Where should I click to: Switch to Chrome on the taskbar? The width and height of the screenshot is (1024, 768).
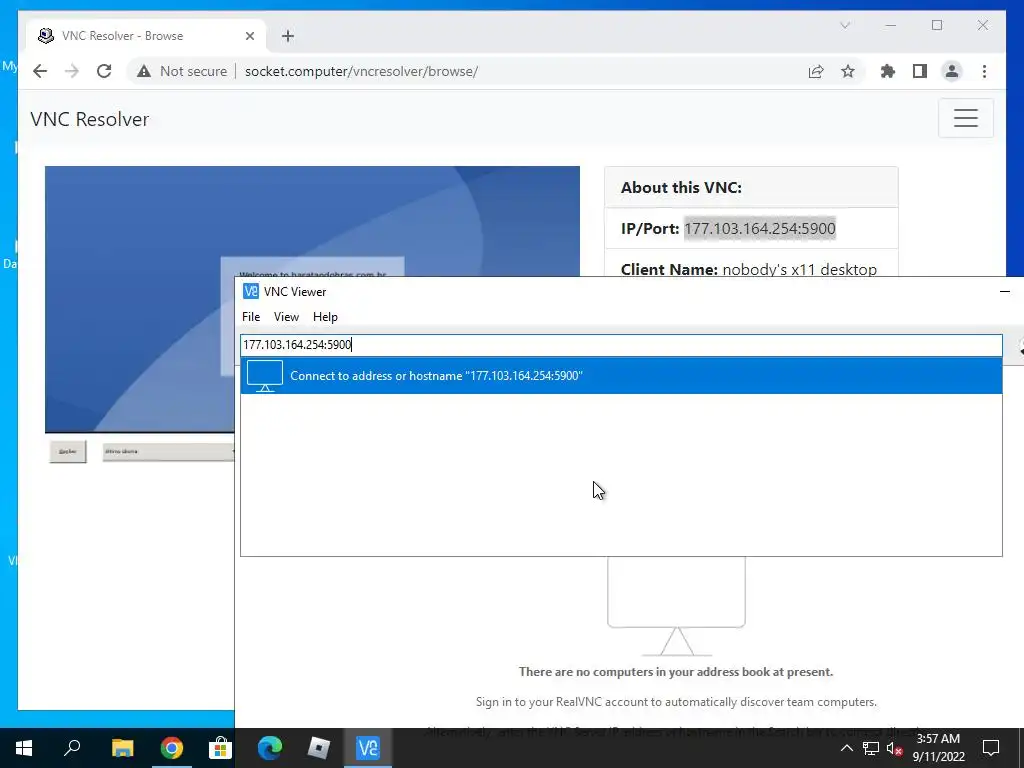tap(171, 748)
